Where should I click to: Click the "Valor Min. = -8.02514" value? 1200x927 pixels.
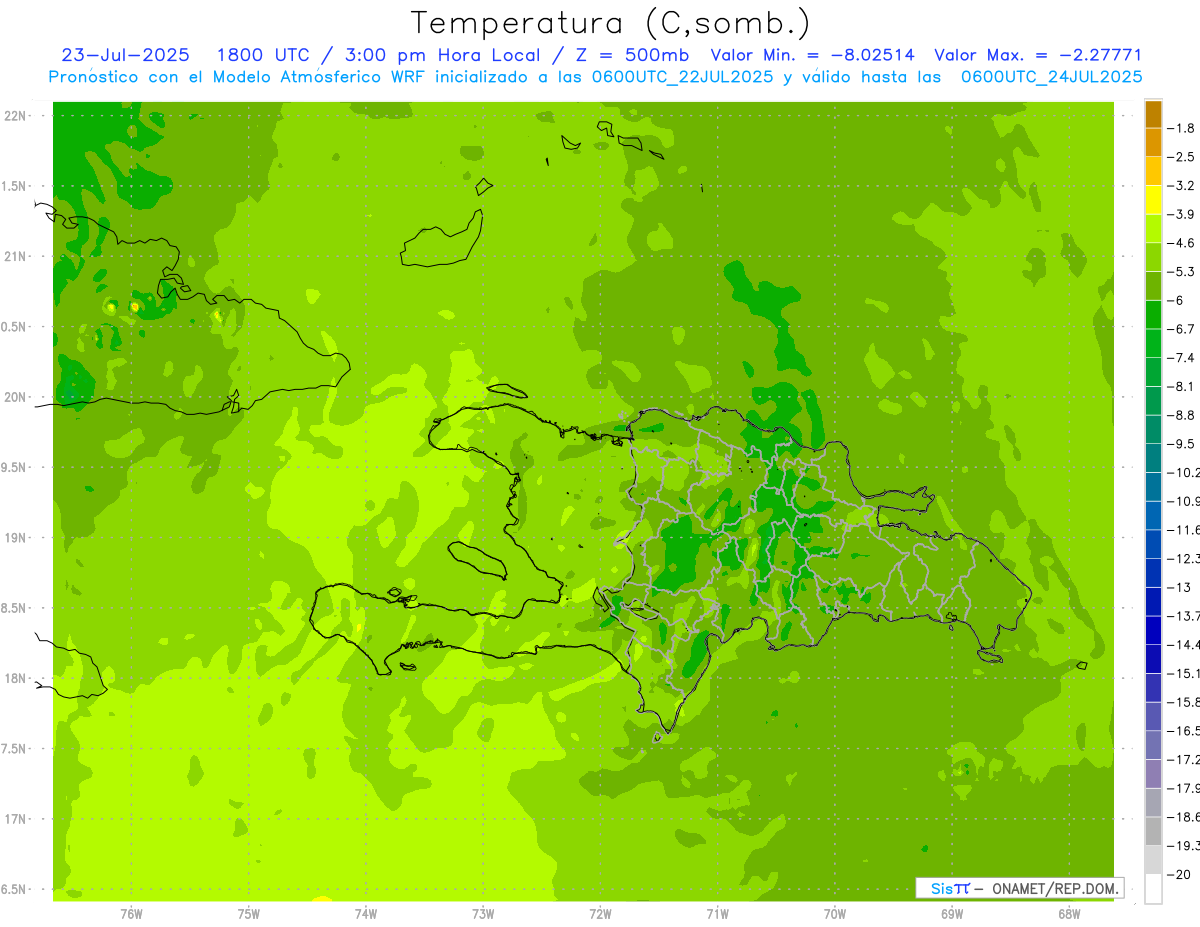(812, 55)
